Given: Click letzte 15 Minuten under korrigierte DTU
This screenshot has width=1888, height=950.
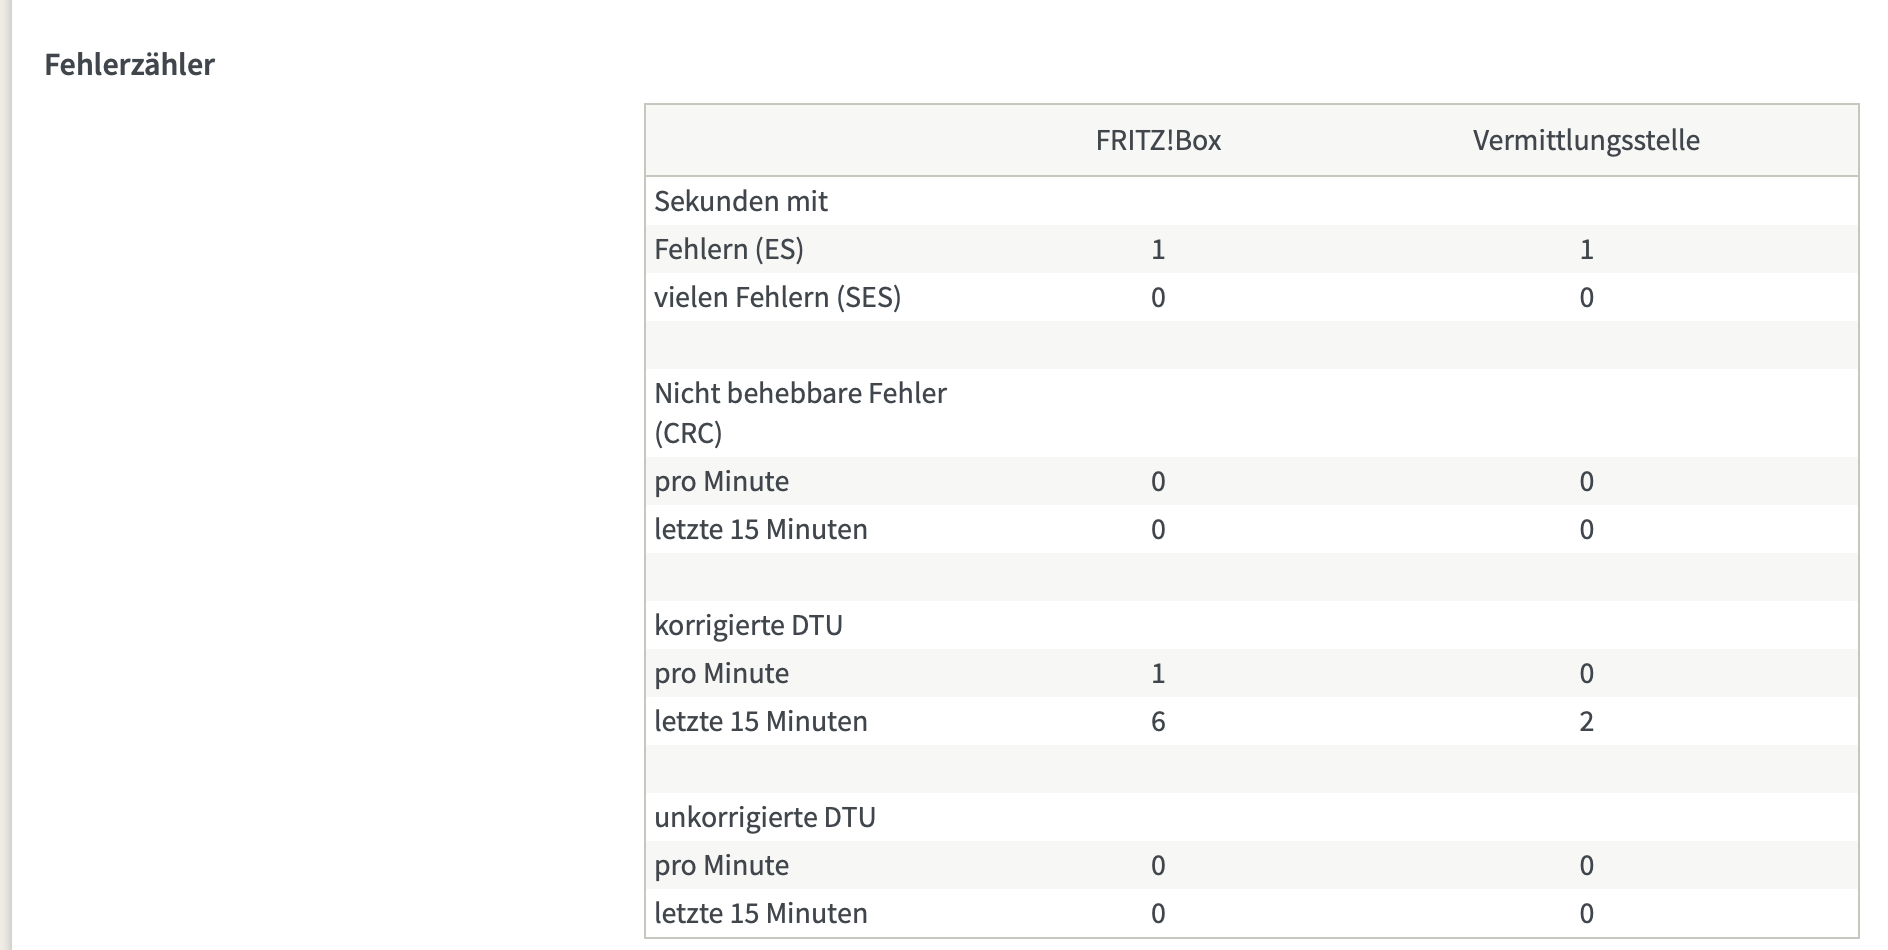Looking at the screenshot, I should 761,721.
